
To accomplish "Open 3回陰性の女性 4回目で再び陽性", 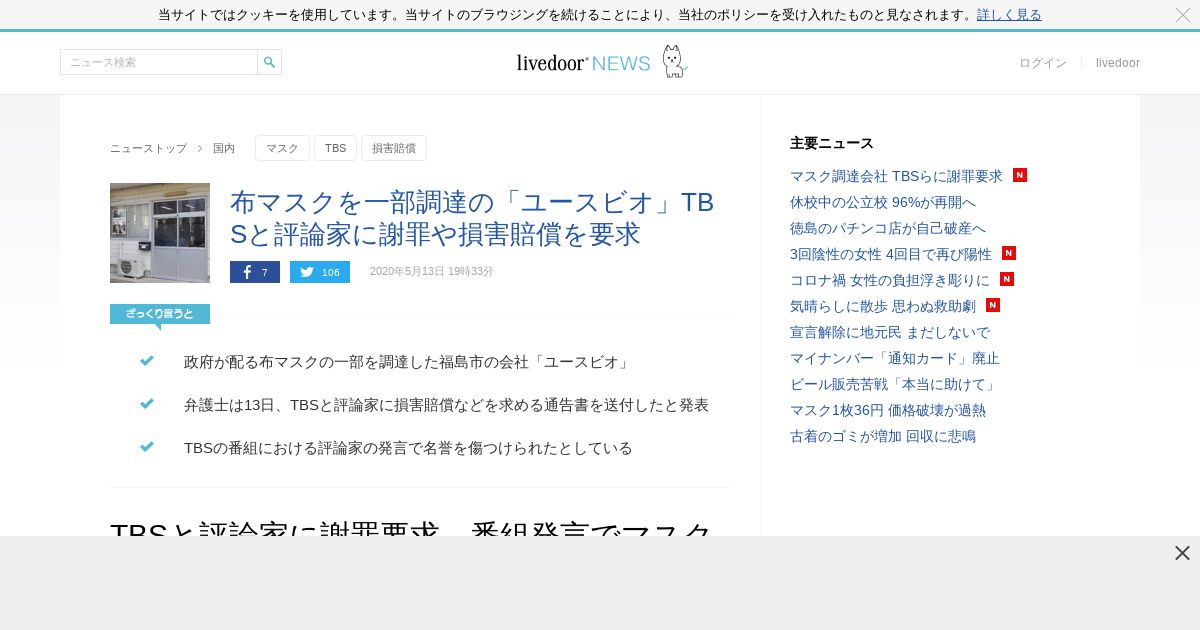I will click(x=891, y=254).
